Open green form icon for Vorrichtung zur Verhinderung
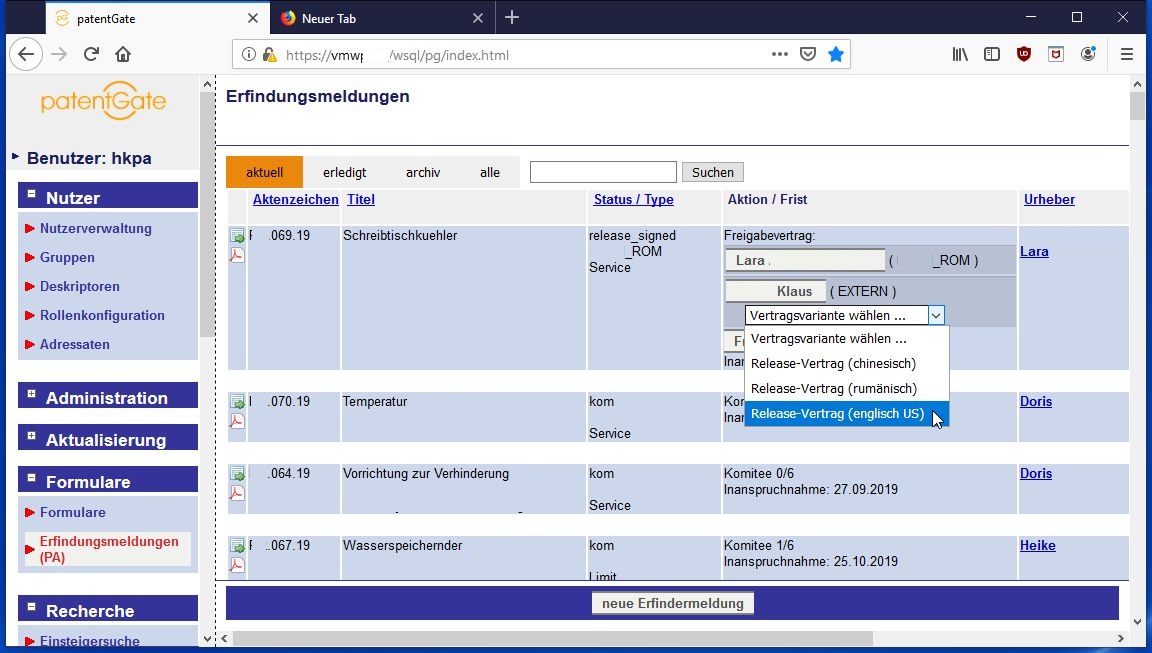 (x=237, y=474)
